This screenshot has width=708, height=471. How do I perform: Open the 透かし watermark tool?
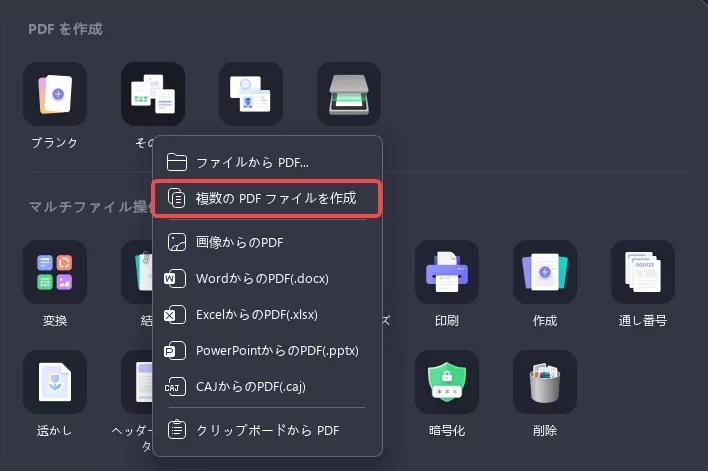(x=55, y=382)
